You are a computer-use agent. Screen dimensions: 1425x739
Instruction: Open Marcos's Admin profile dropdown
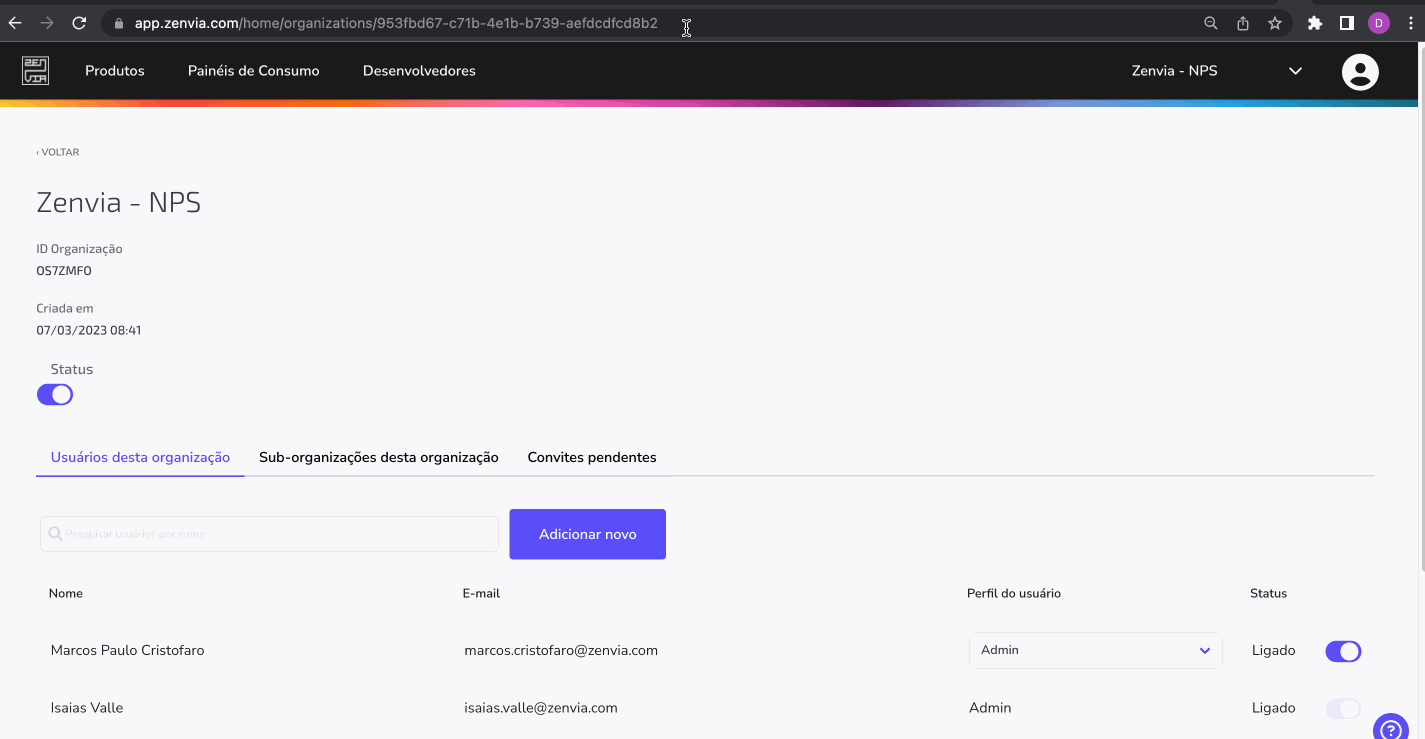coord(1095,650)
